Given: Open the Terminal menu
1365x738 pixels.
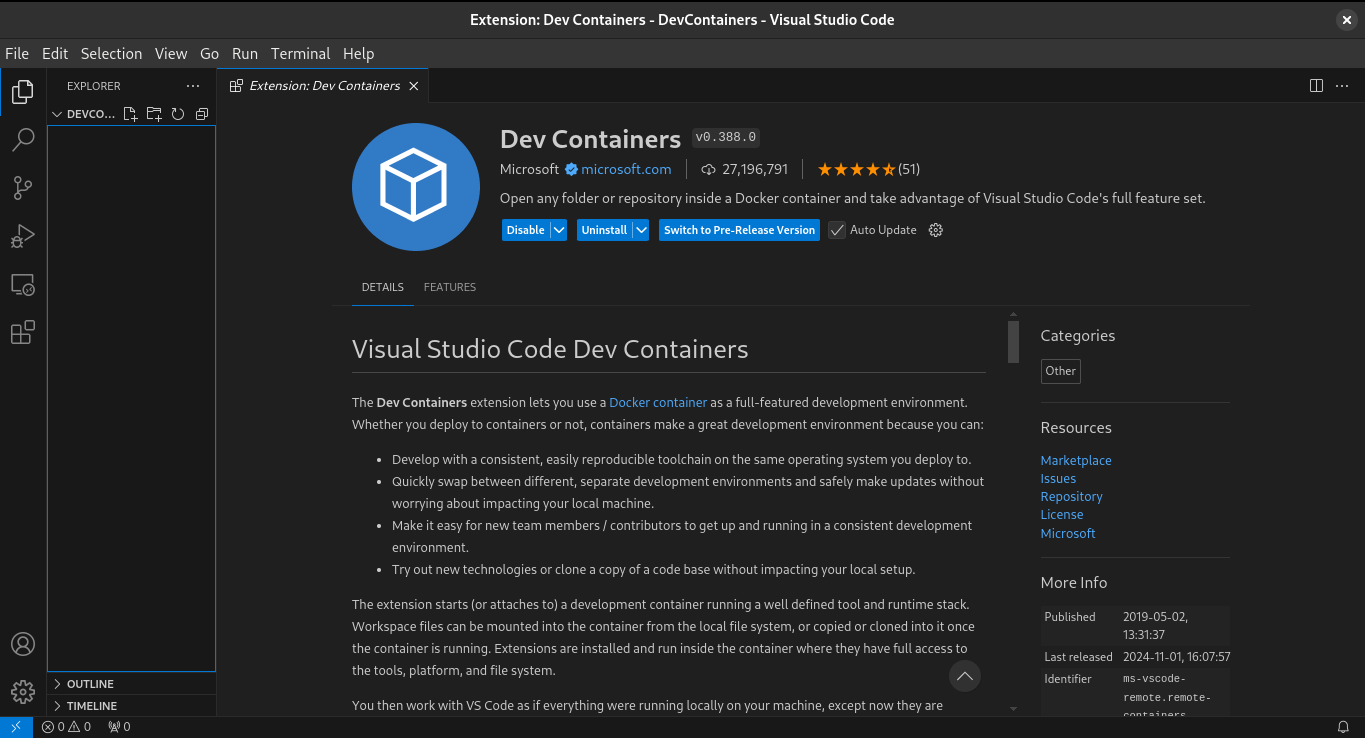Looking at the screenshot, I should 300,54.
